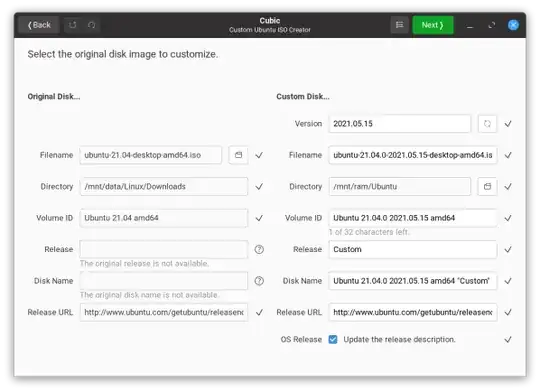Screen dimensions: 540x392
Task: Click 'Original Disk...' heading
Action: 54,96
